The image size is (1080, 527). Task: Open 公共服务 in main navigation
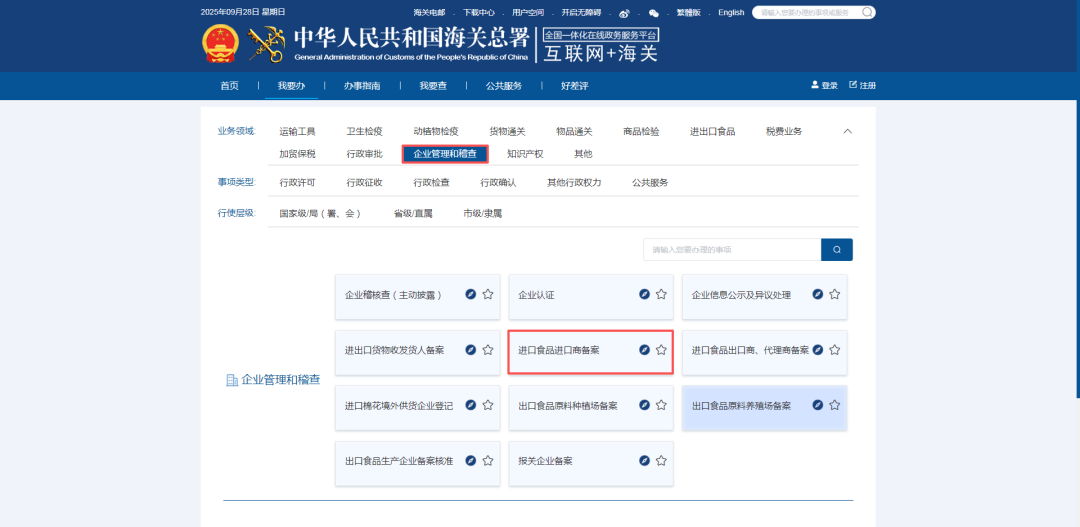click(x=504, y=86)
